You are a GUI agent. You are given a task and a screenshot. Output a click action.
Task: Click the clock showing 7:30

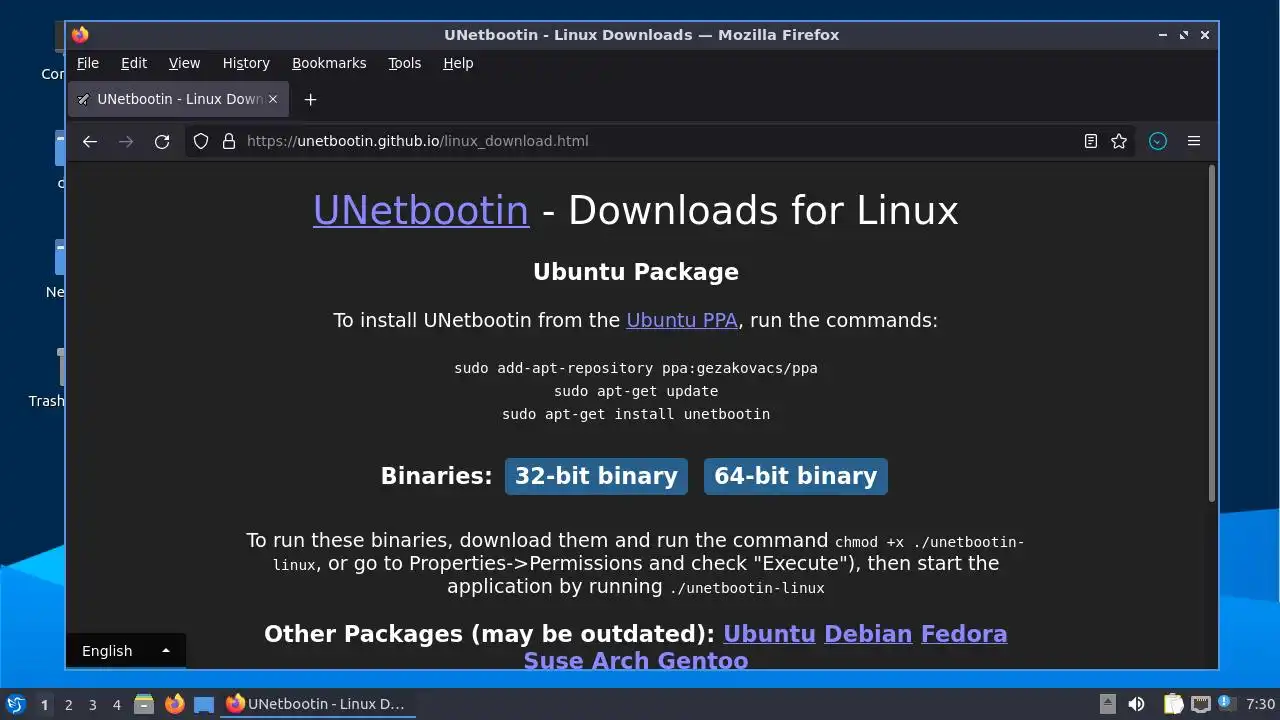tap(1261, 704)
